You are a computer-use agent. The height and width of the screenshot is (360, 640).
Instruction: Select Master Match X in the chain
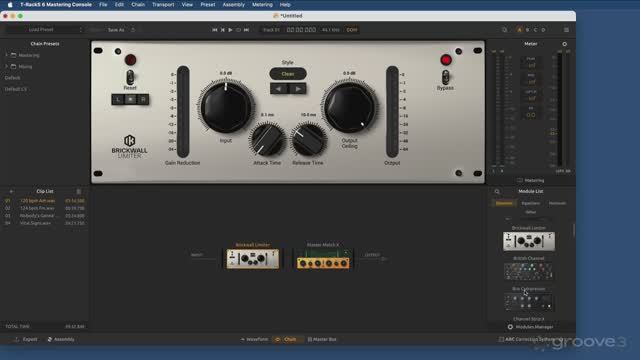pos(323,259)
